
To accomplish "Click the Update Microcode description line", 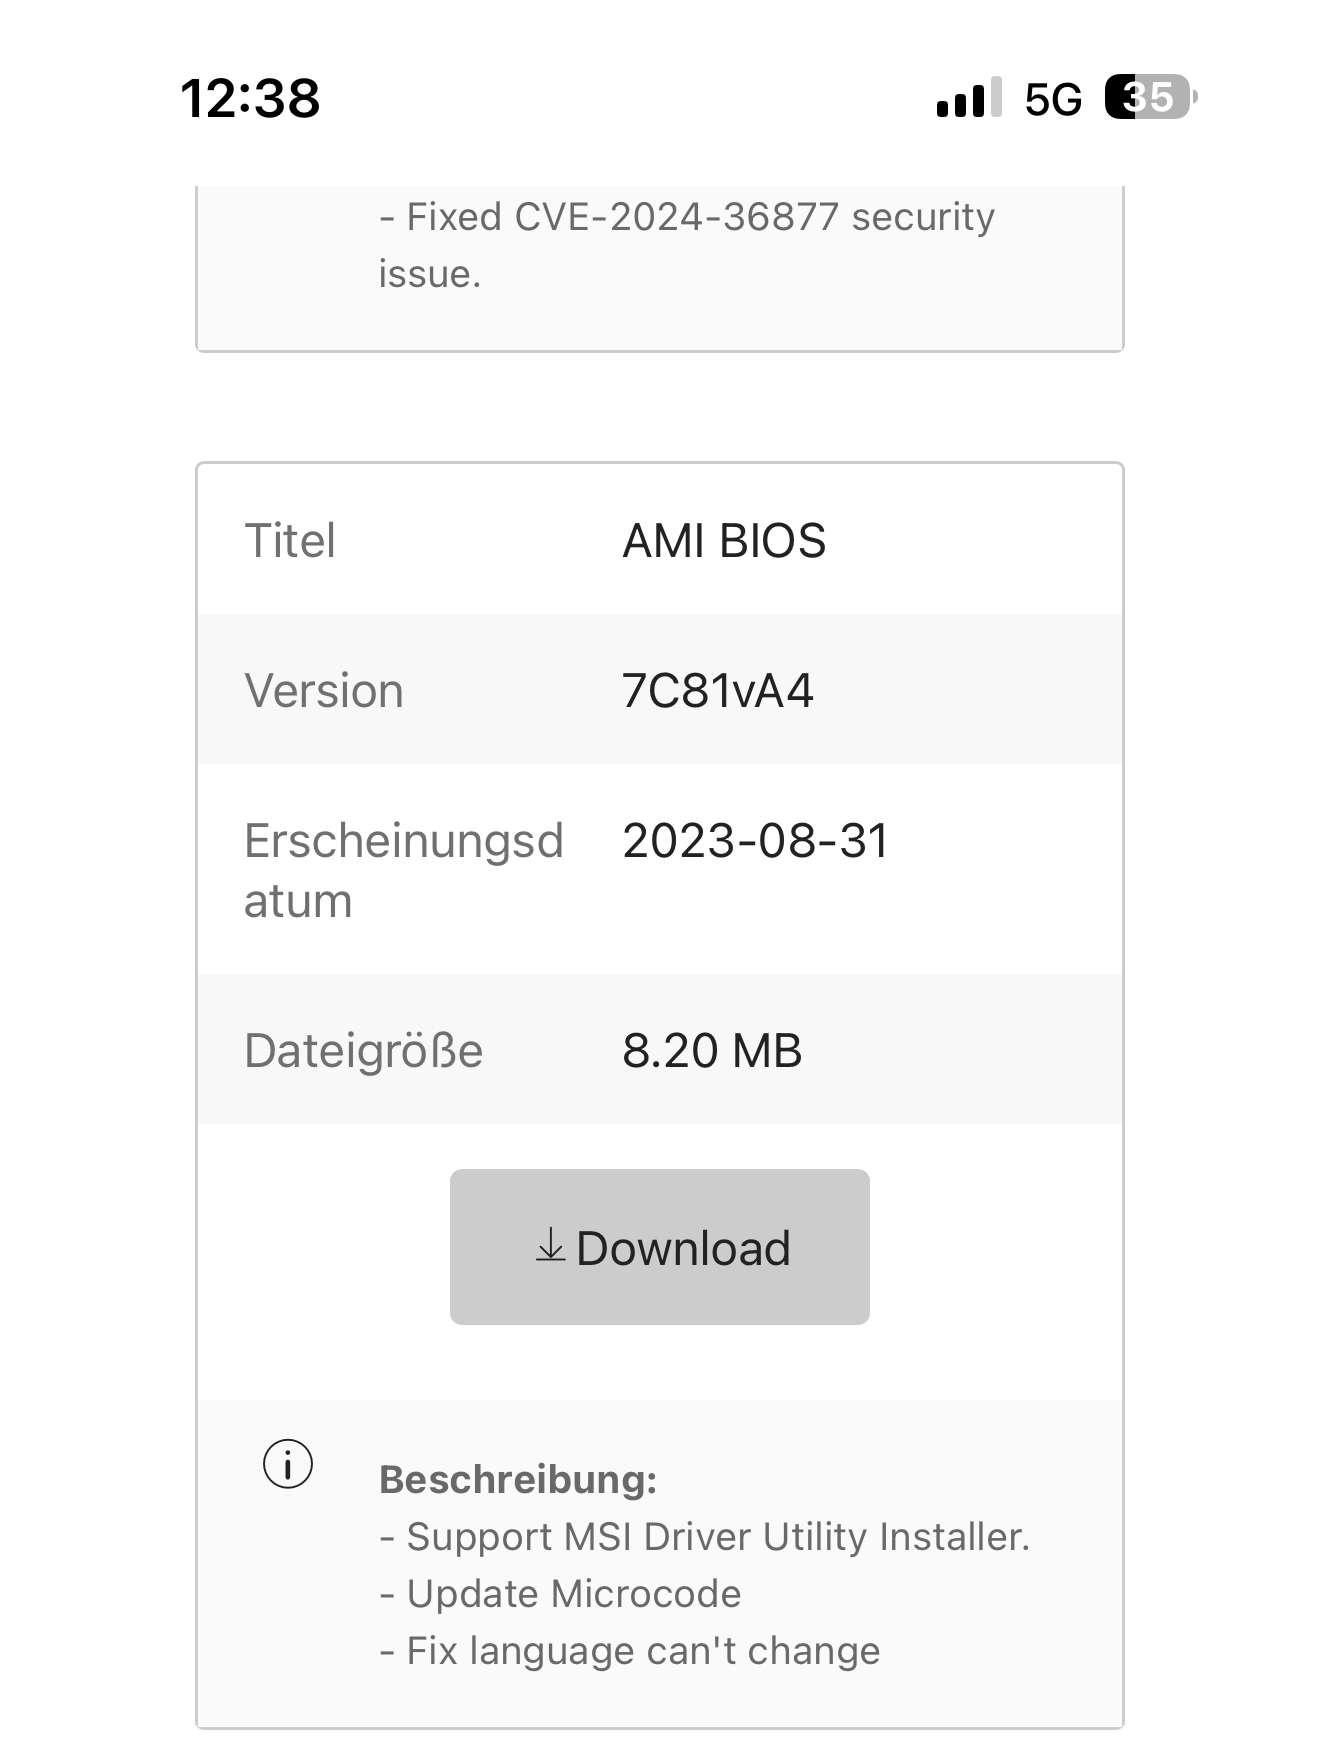I will 560,1594.
